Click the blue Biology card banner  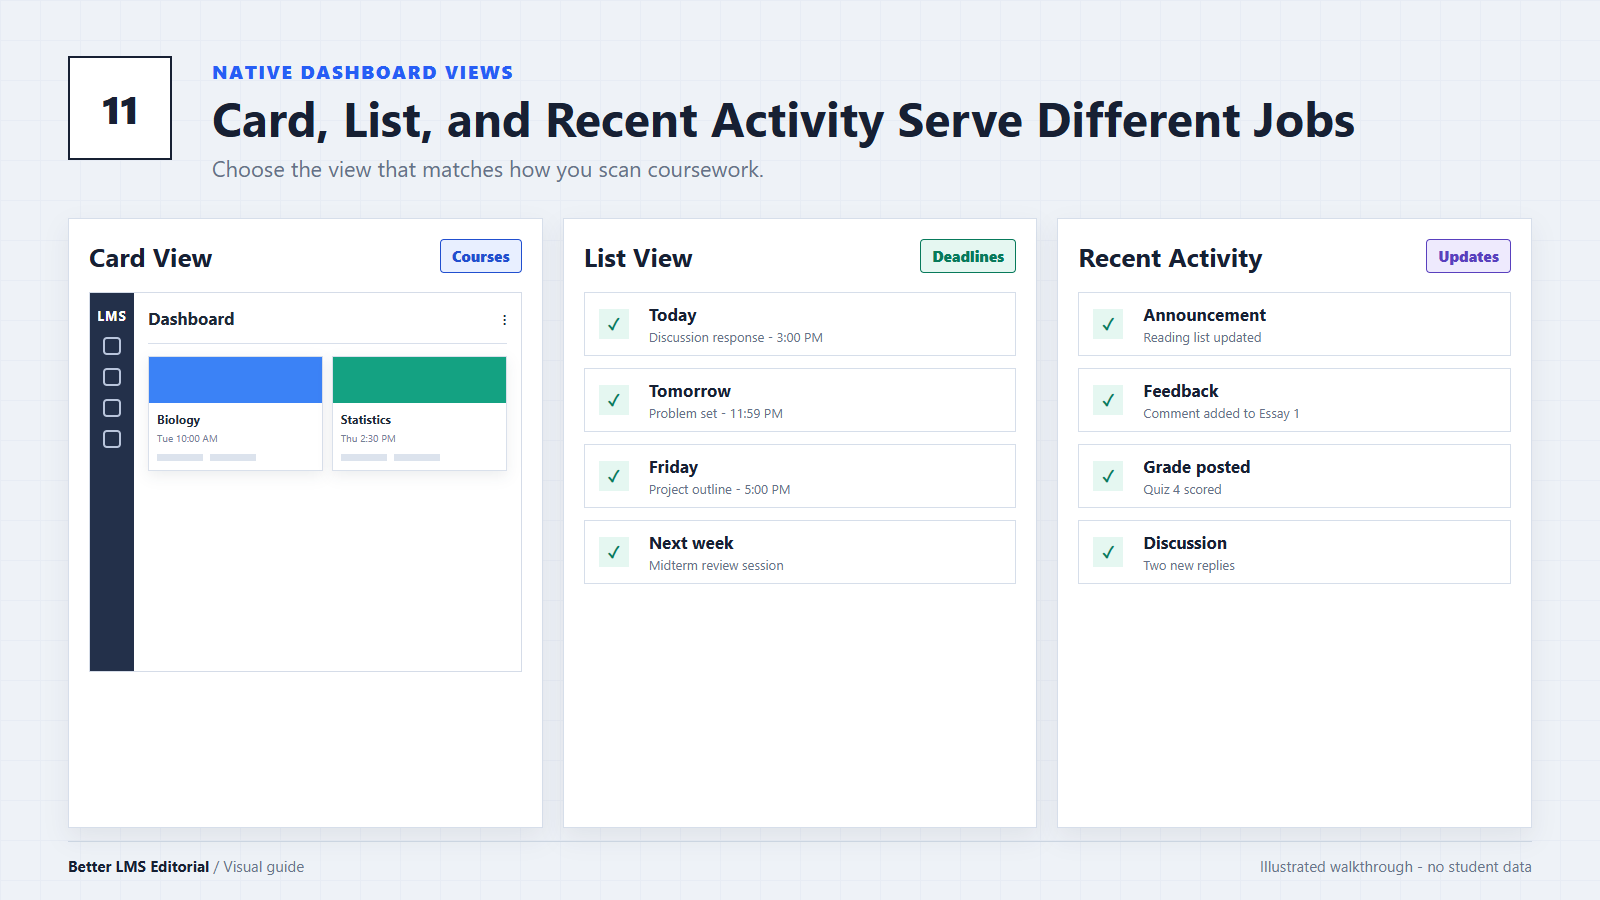click(235, 380)
